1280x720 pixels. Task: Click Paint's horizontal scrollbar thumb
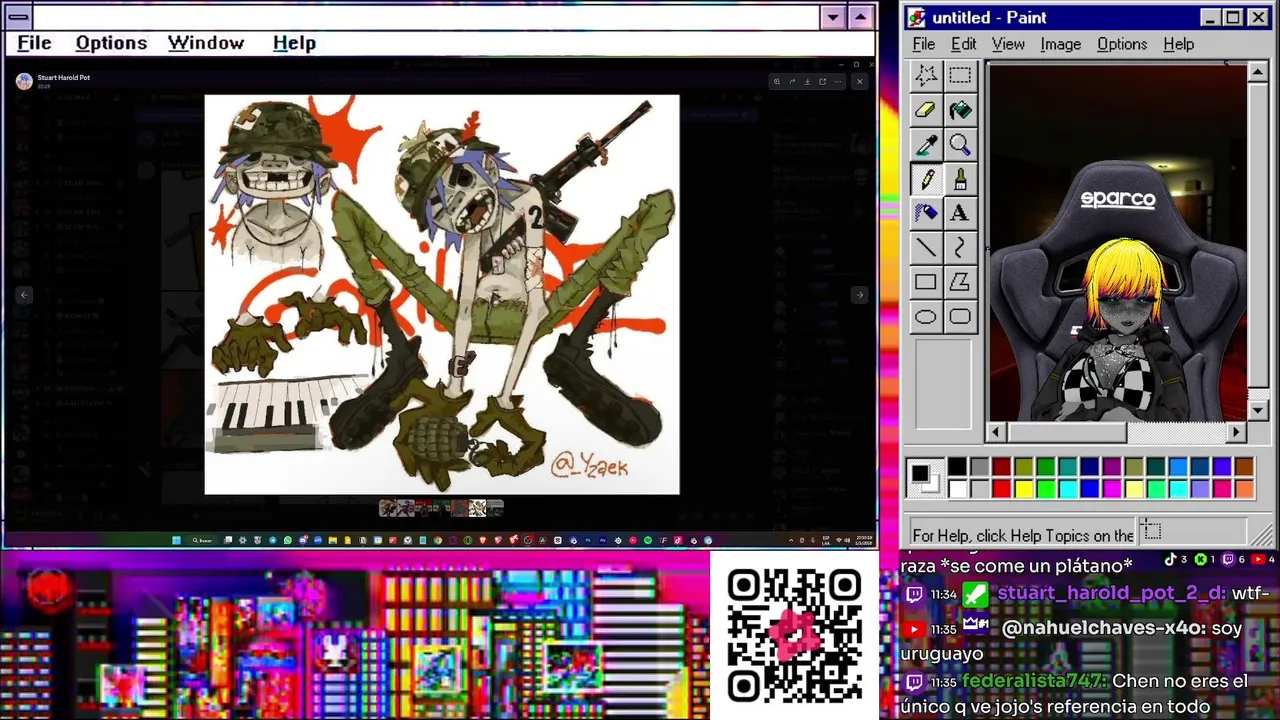tap(1066, 432)
